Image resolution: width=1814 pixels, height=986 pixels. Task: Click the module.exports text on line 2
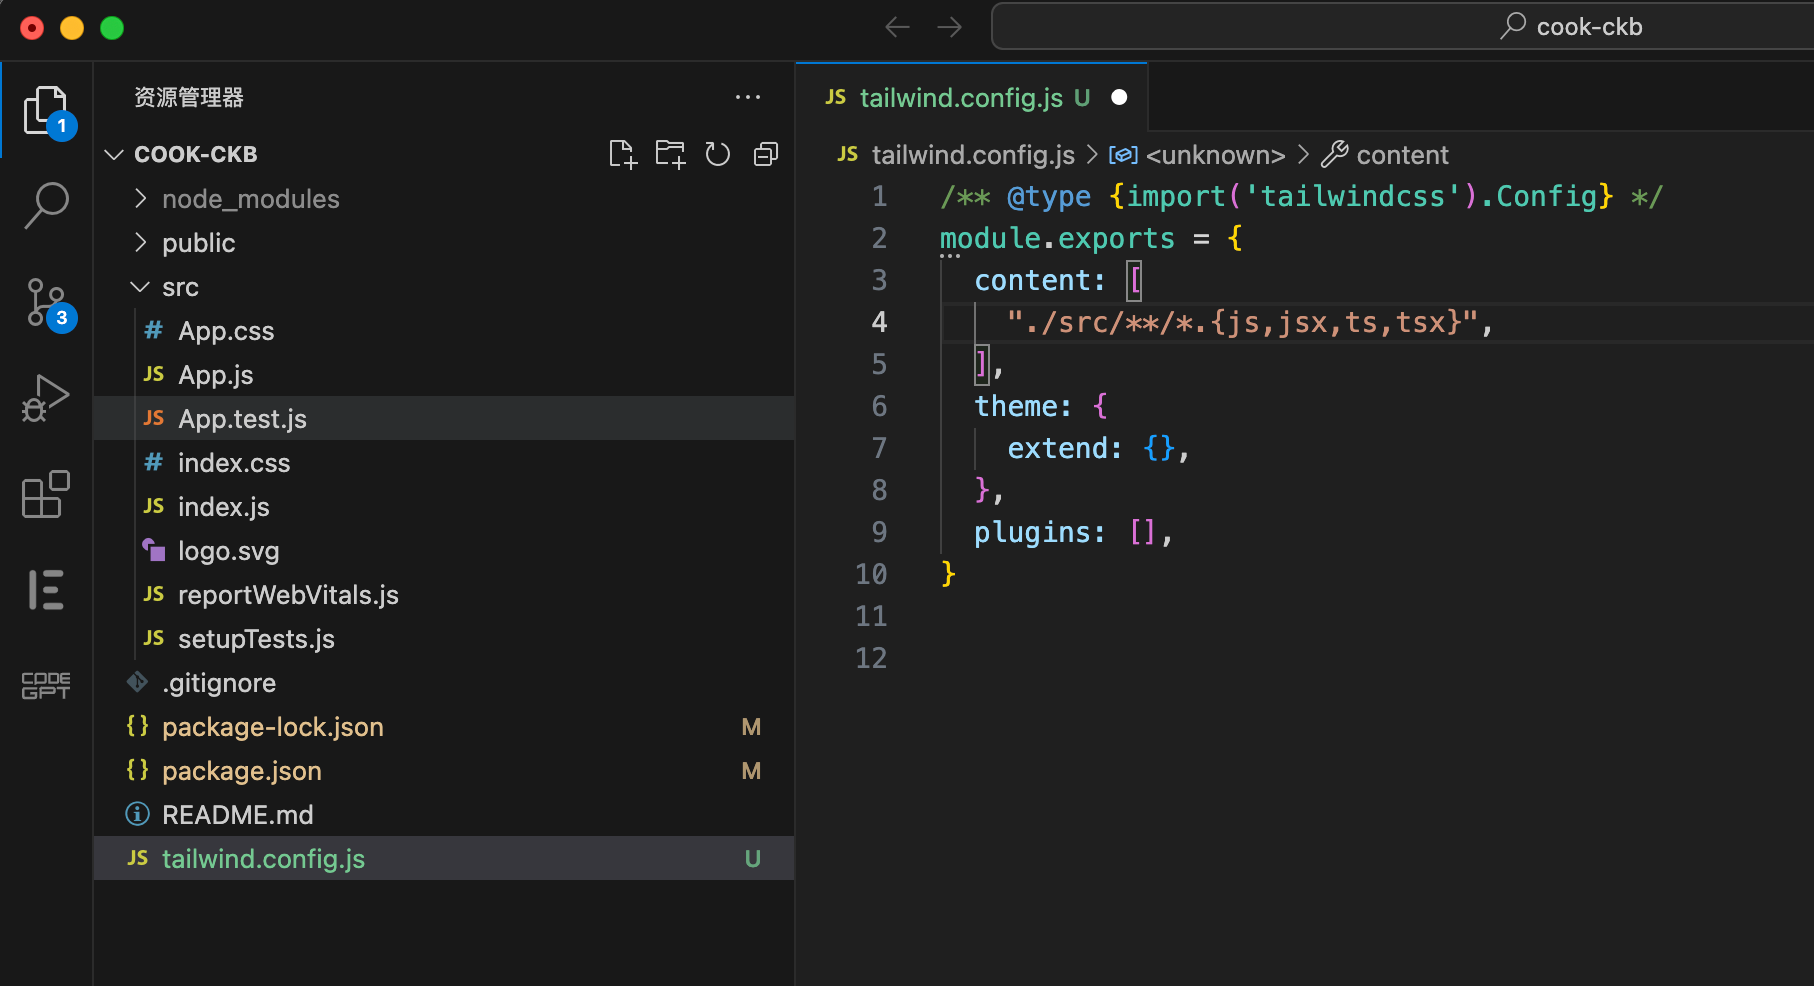tap(1057, 238)
